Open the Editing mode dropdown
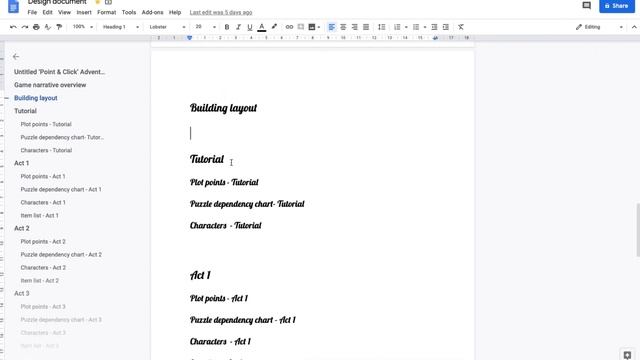Viewport: 640px width, 360px height. point(599,27)
